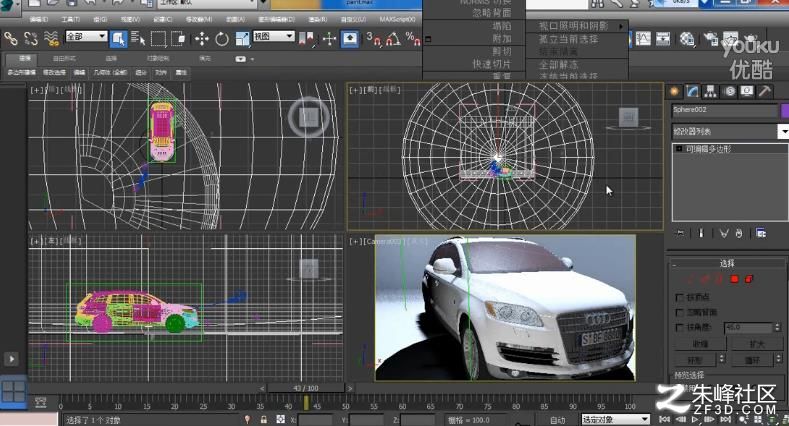Screen dimensions: 789x426
Task: Toggle the Percent Snap icon
Action: pyautogui.click(x=413, y=39)
